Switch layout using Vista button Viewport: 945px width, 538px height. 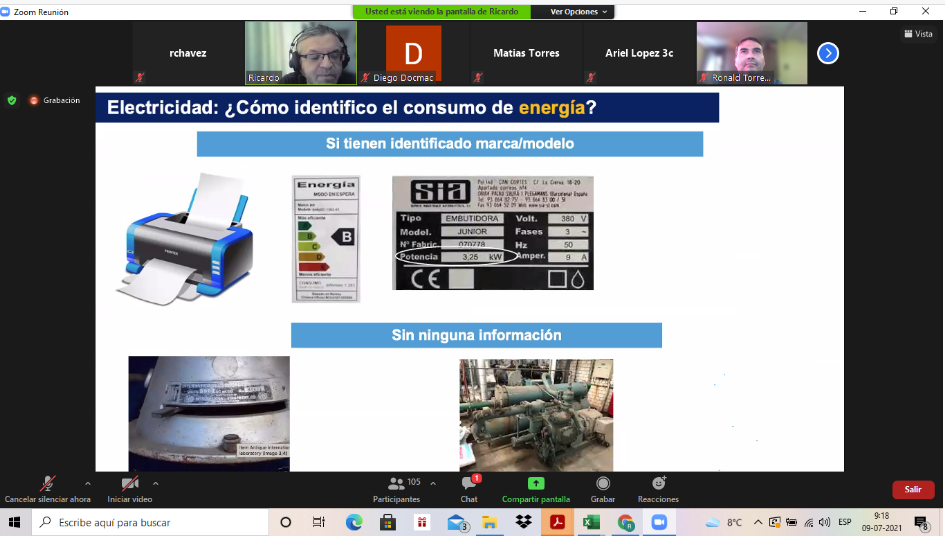click(x=916, y=33)
